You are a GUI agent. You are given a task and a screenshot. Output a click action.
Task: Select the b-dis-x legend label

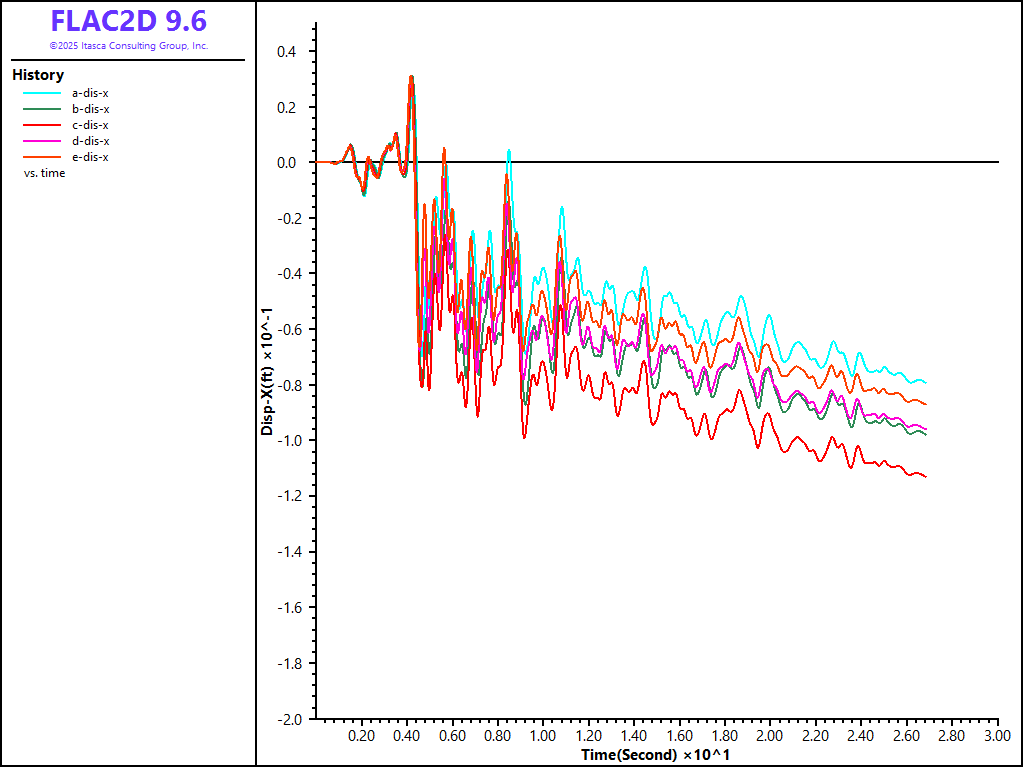90,109
